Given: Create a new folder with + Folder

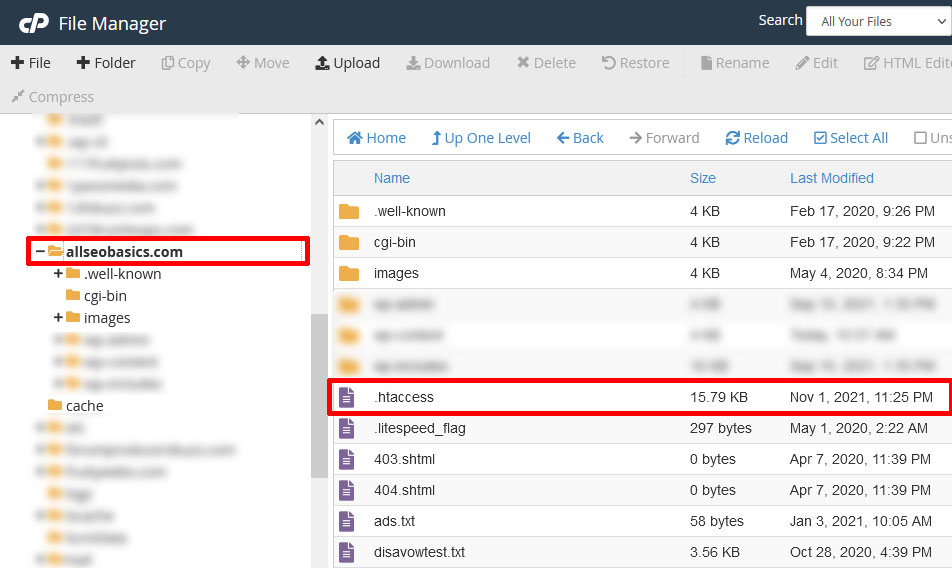Looking at the screenshot, I should coord(106,63).
